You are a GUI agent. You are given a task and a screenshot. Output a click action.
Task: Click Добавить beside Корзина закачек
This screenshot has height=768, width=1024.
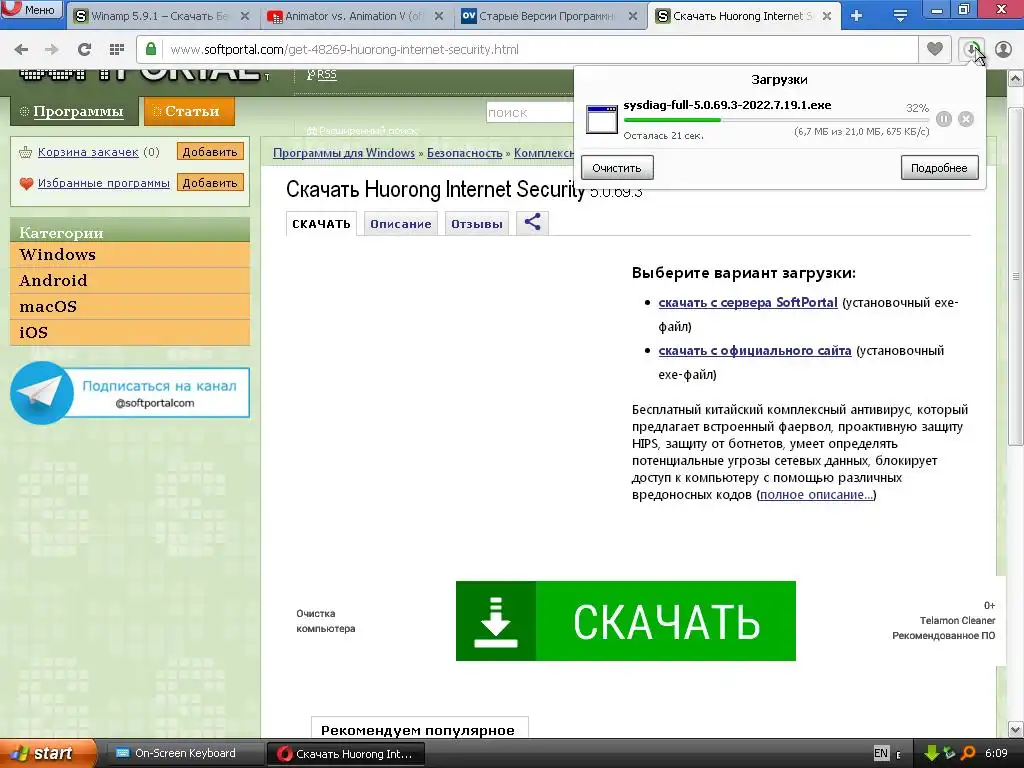(x=210, y=152)
